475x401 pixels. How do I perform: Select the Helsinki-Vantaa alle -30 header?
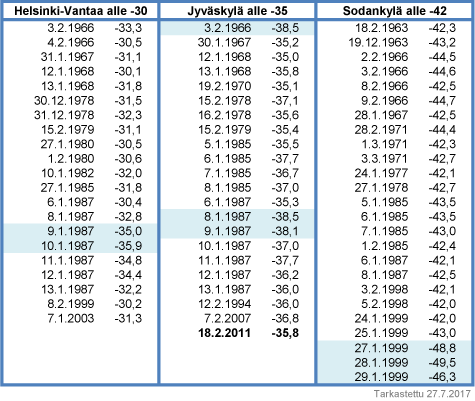tap(81, 11)
